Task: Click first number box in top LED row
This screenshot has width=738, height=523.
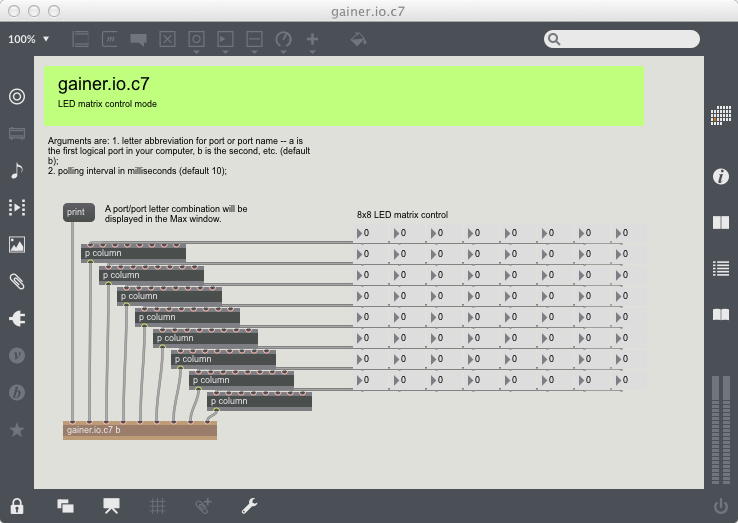Action: [371, 233]
